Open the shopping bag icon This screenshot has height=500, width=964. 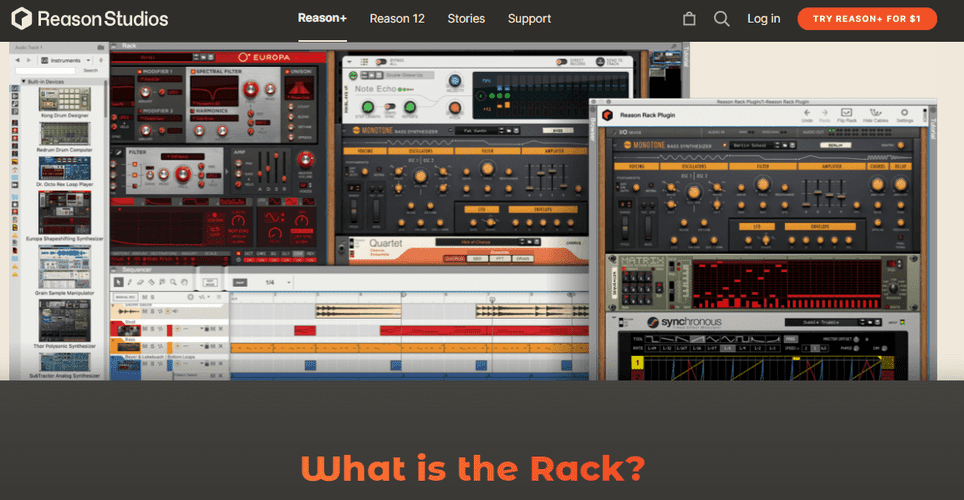tap(689, 18)
